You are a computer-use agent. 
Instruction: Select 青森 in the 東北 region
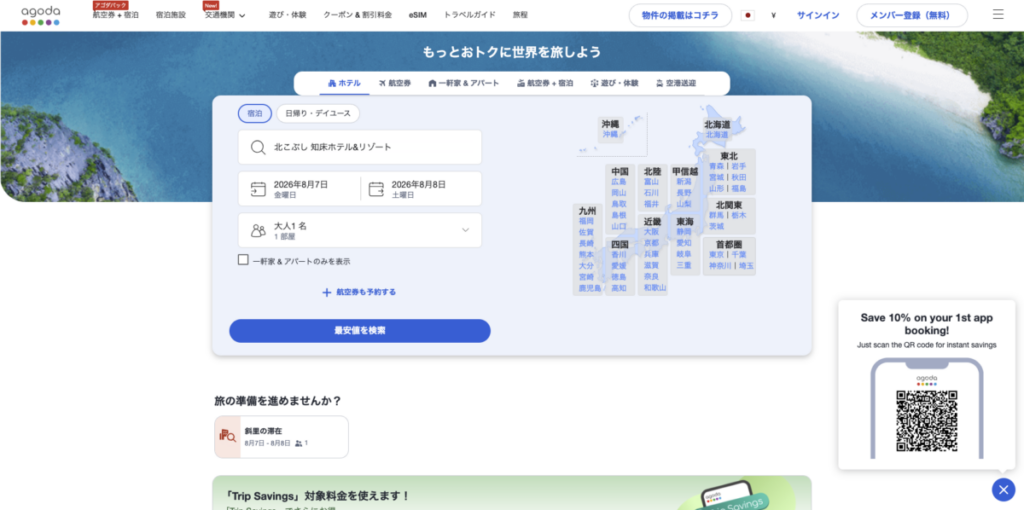[716, 167]
